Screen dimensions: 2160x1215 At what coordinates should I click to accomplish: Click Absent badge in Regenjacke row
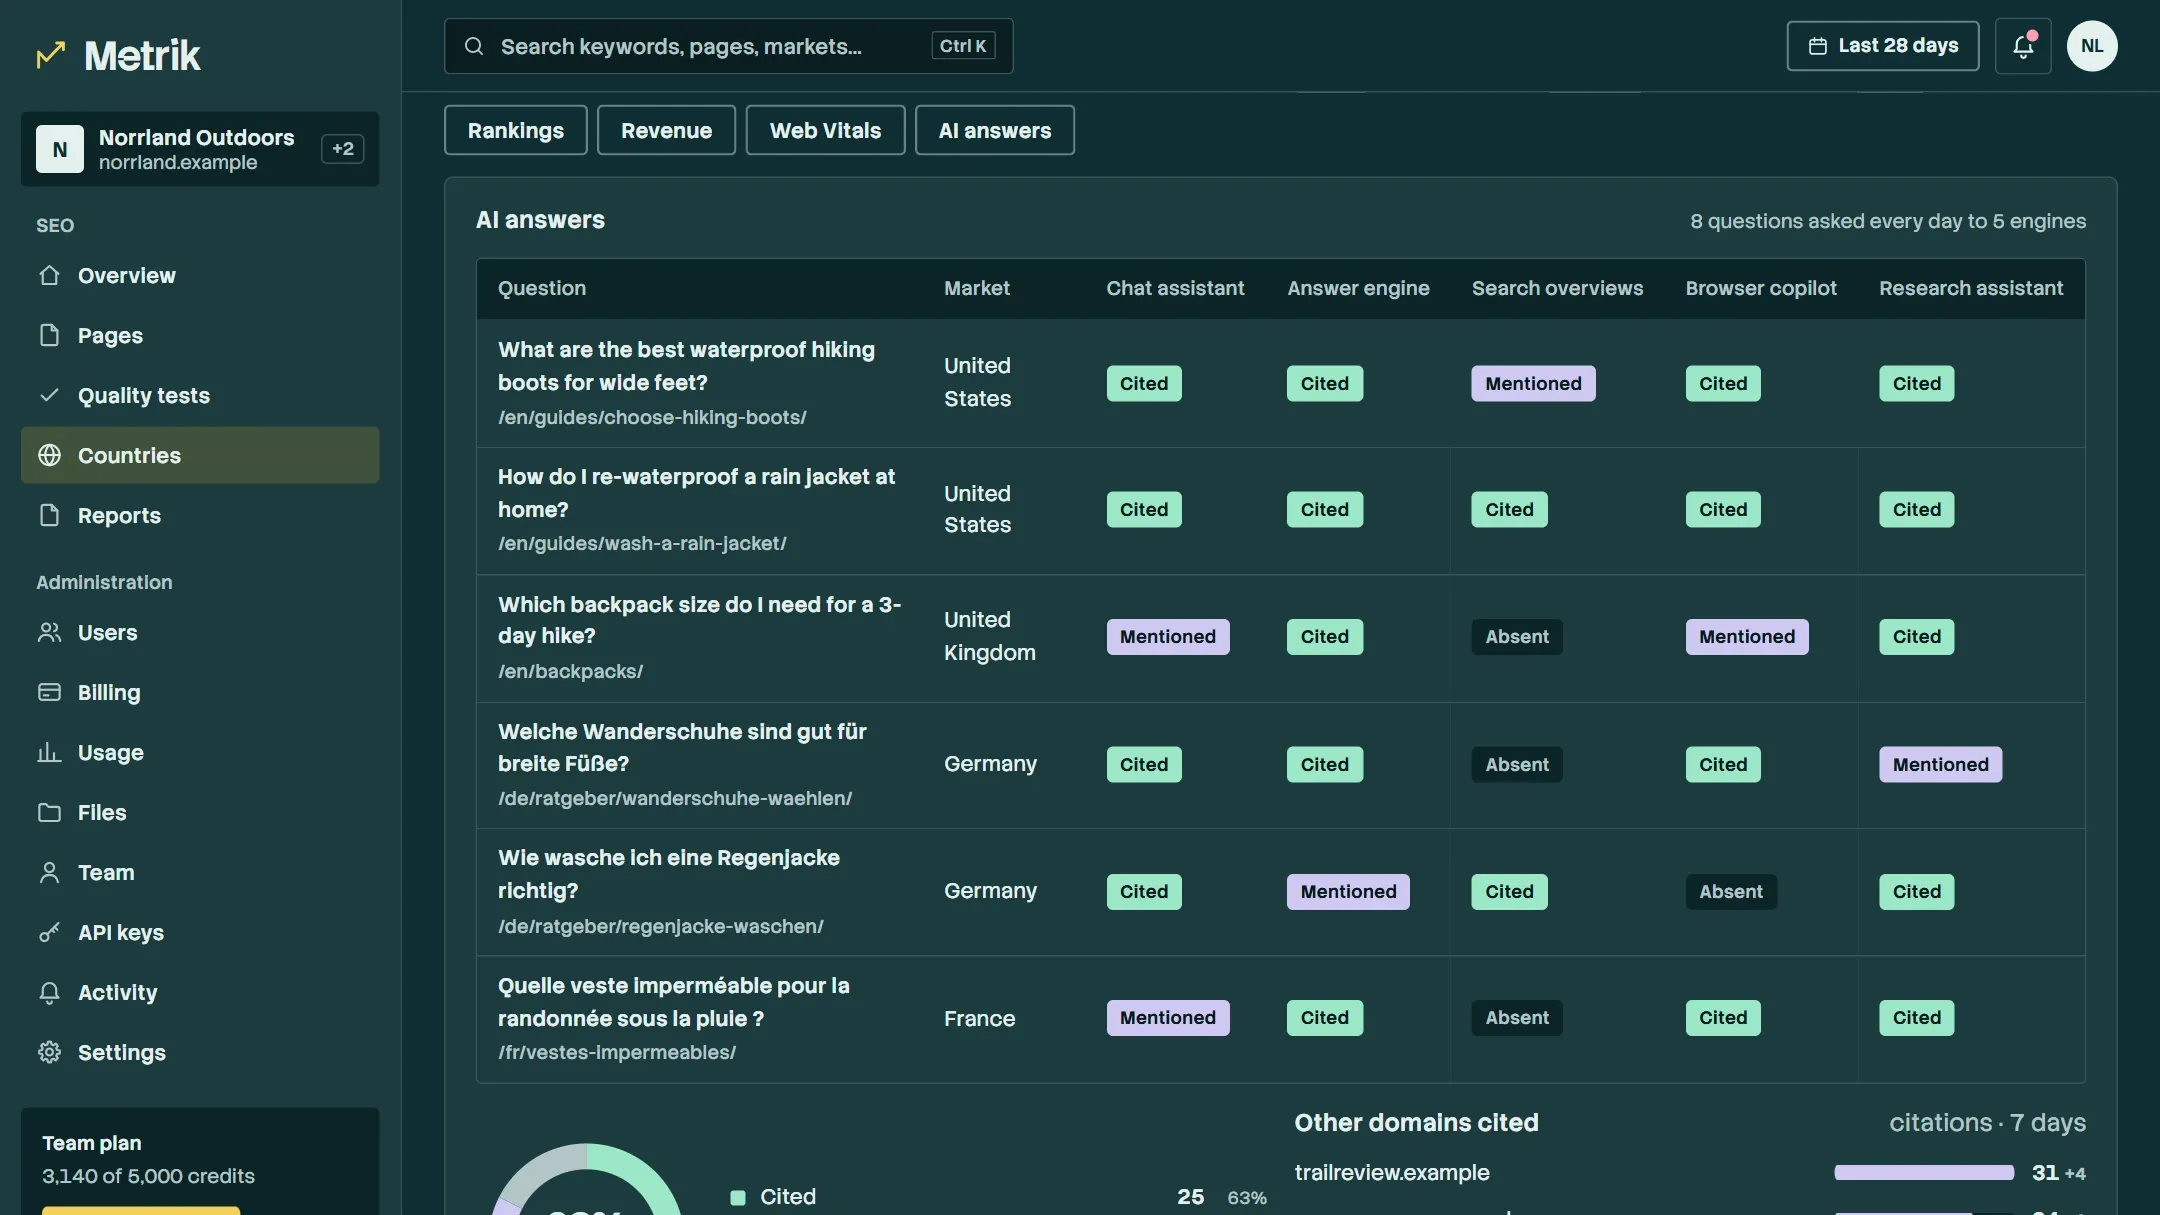click(1731, 892)
